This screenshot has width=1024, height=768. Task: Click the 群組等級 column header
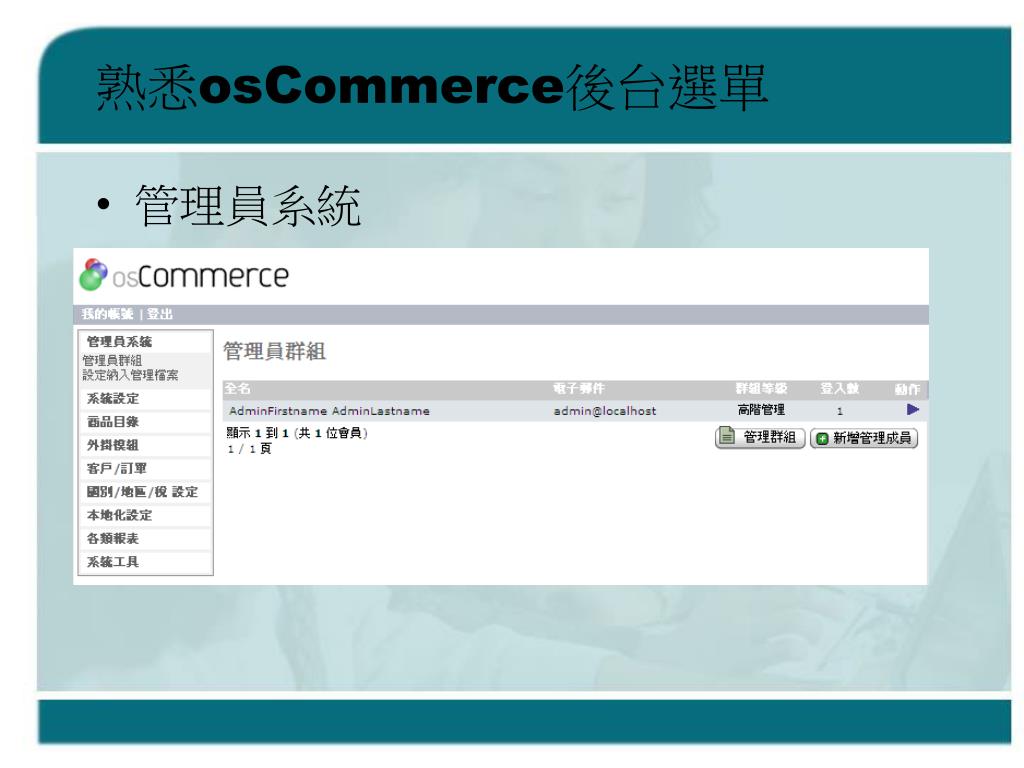coord(761,389)
